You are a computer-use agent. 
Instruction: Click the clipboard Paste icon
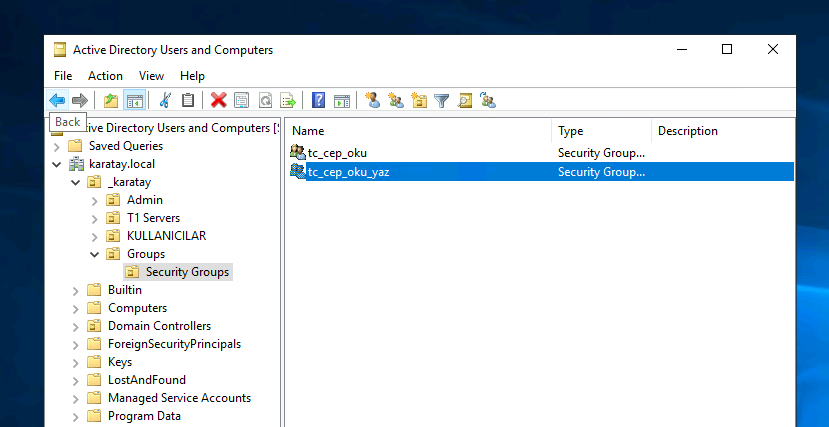coord(188,100)
